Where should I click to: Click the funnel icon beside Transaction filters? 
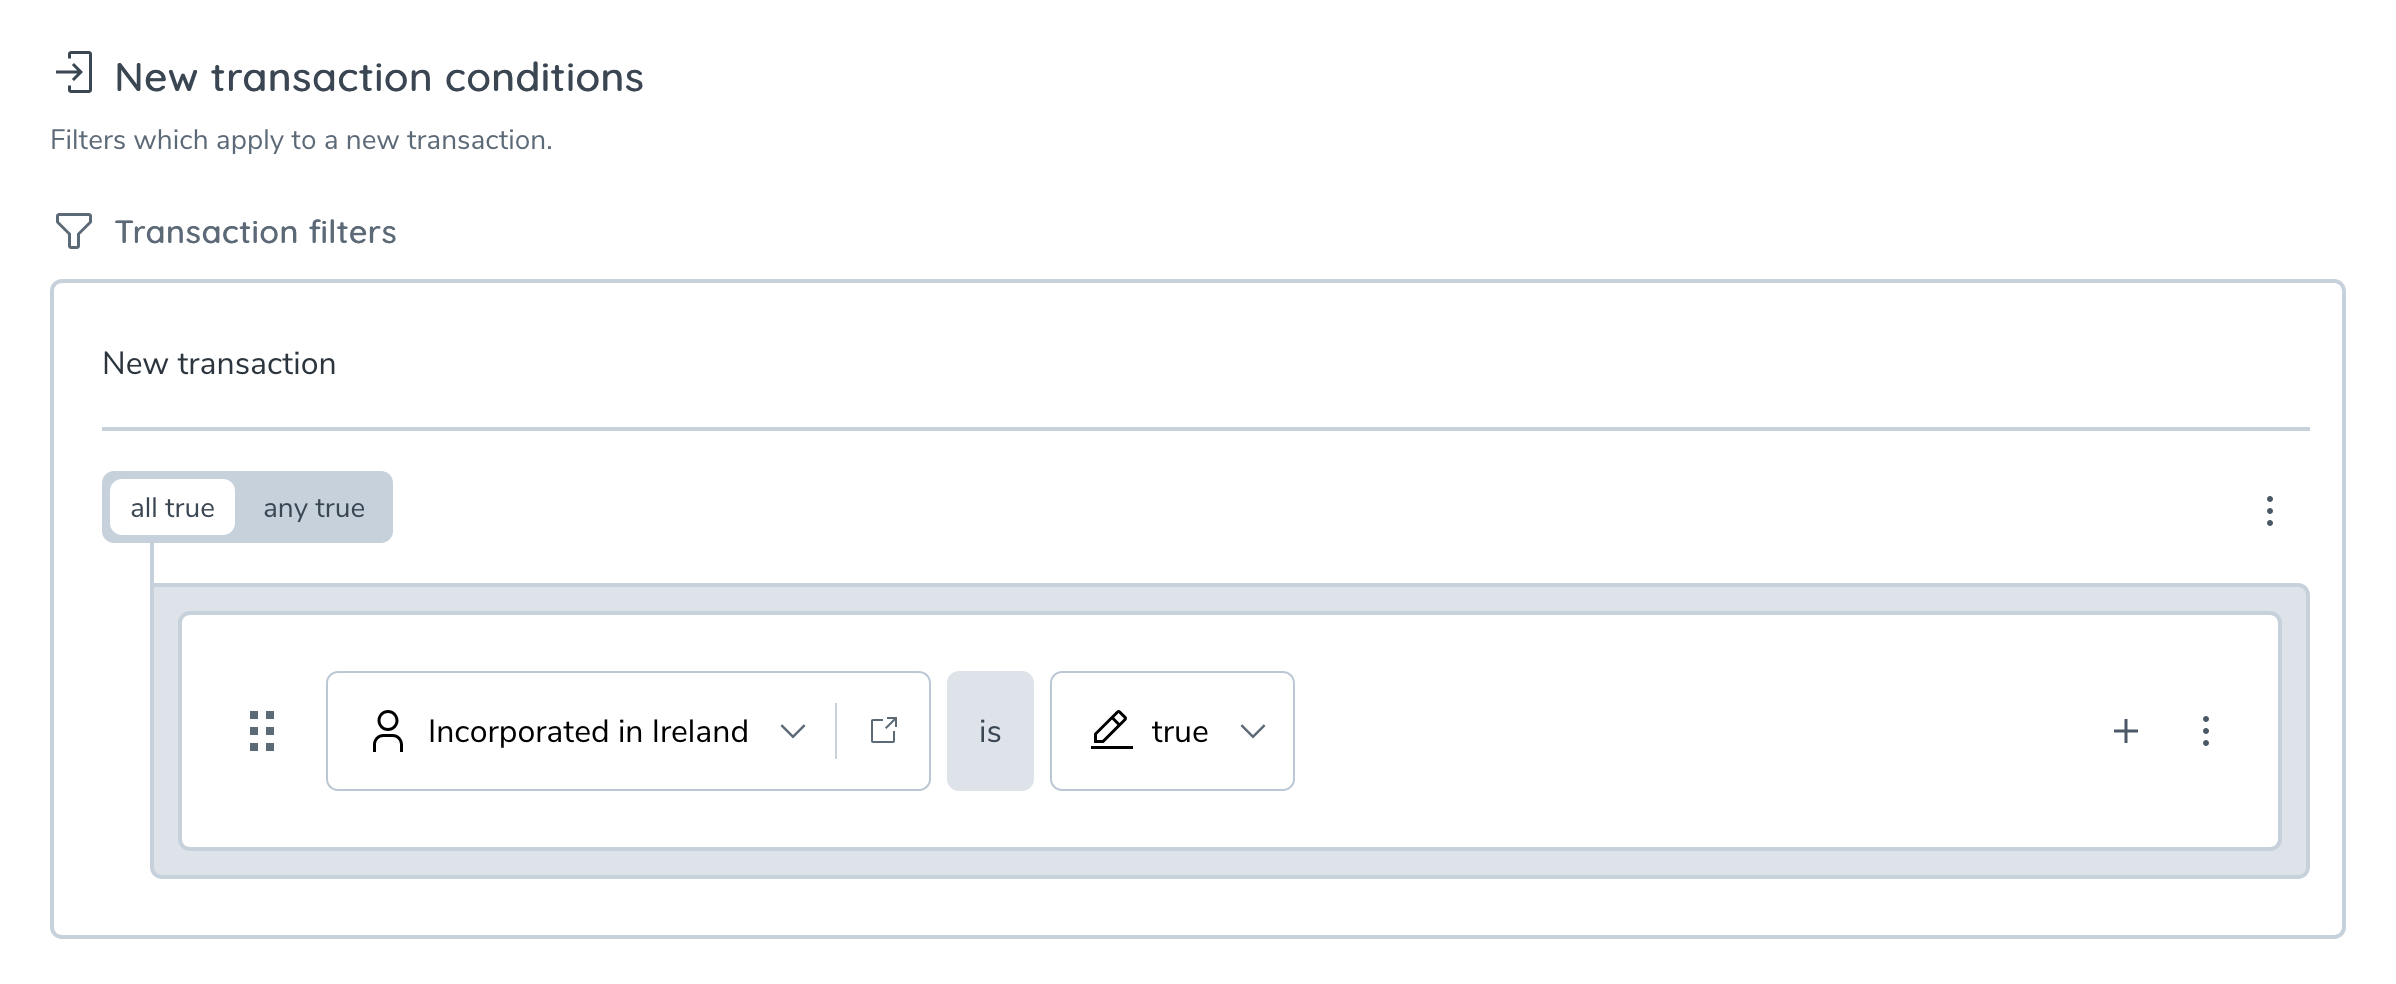click(73, 231)
